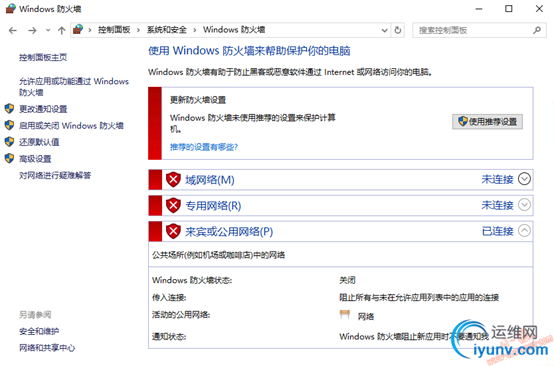Open recent locations dropdown arrow
The image size is (554, 366).
(48, 31)
